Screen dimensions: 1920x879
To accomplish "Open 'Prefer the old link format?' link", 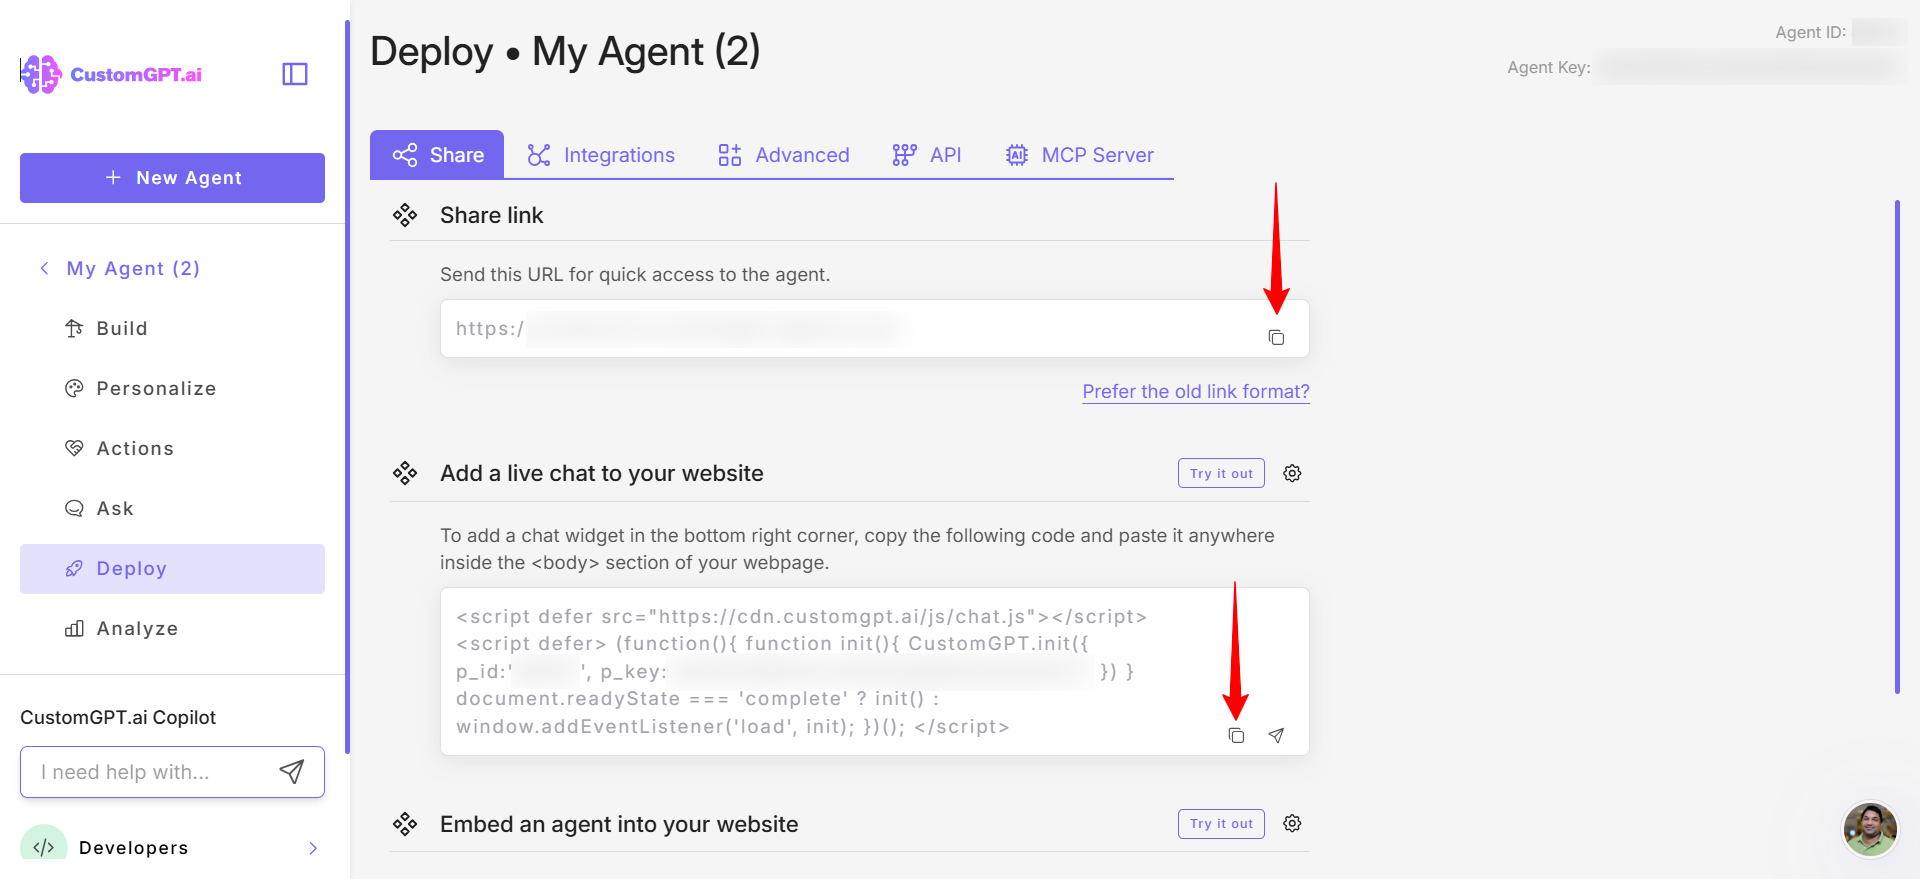I will point(1196,391).
